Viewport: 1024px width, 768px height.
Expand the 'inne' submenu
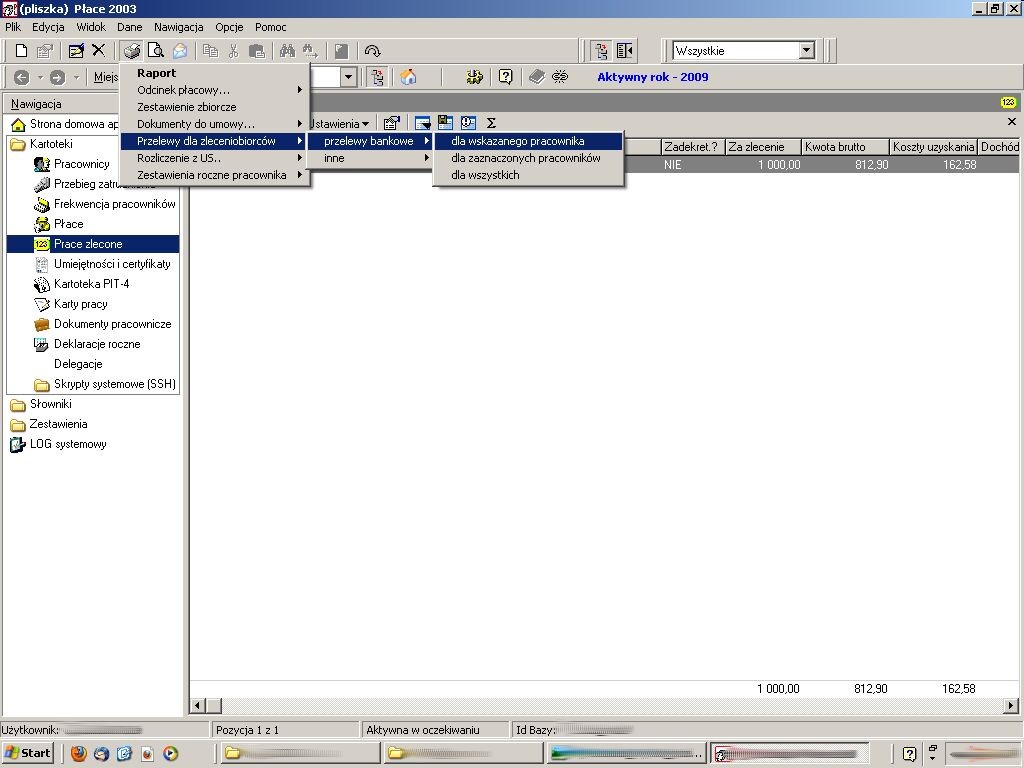(370, 158)
